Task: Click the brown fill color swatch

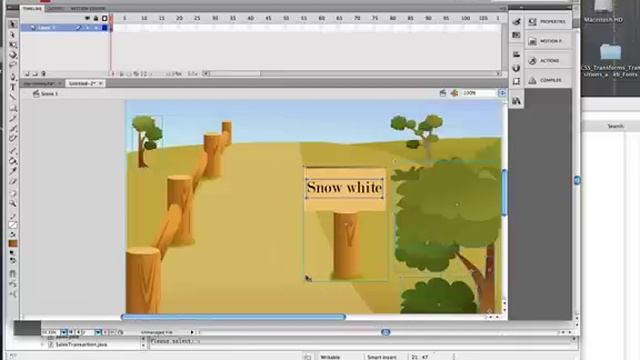Action: [13, 244]
